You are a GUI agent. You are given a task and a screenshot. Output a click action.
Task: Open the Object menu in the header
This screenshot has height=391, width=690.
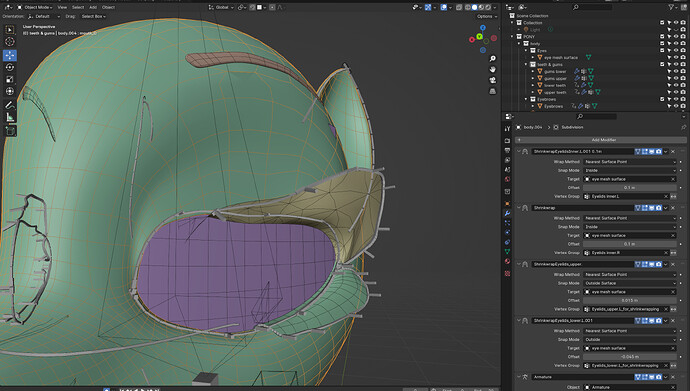(108, 7)
